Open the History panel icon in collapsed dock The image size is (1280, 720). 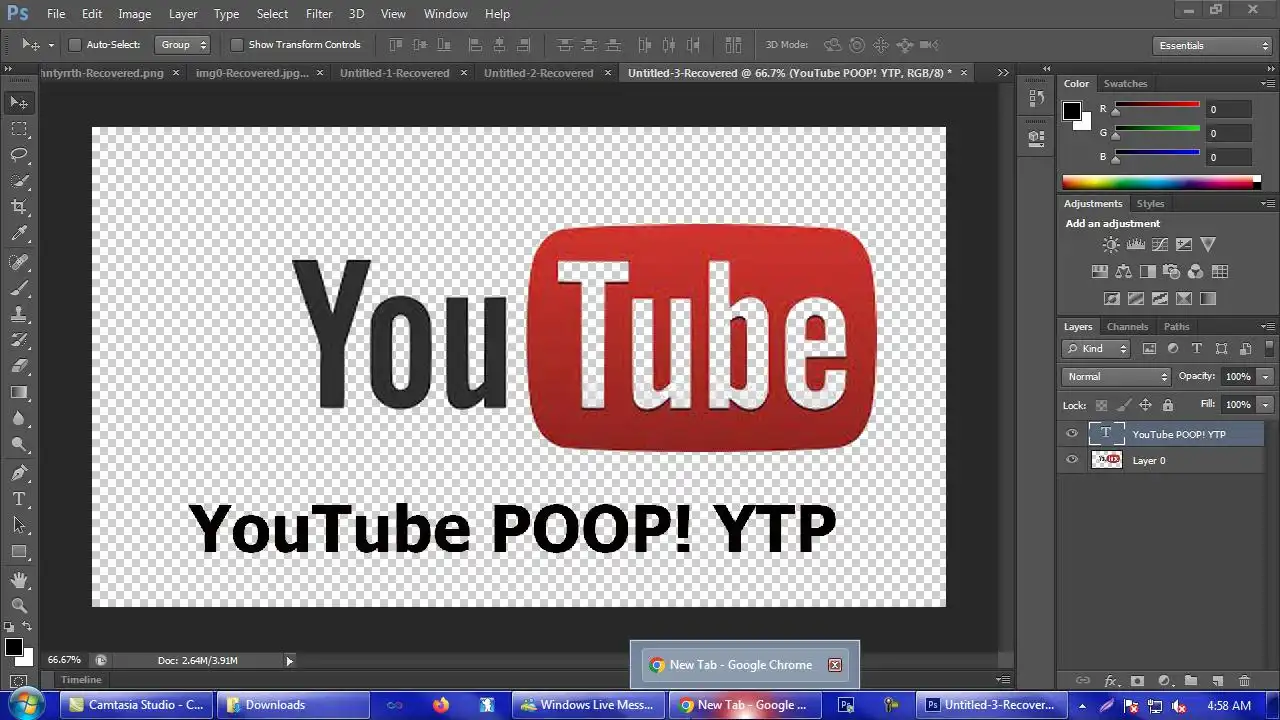pos(1036,99)
